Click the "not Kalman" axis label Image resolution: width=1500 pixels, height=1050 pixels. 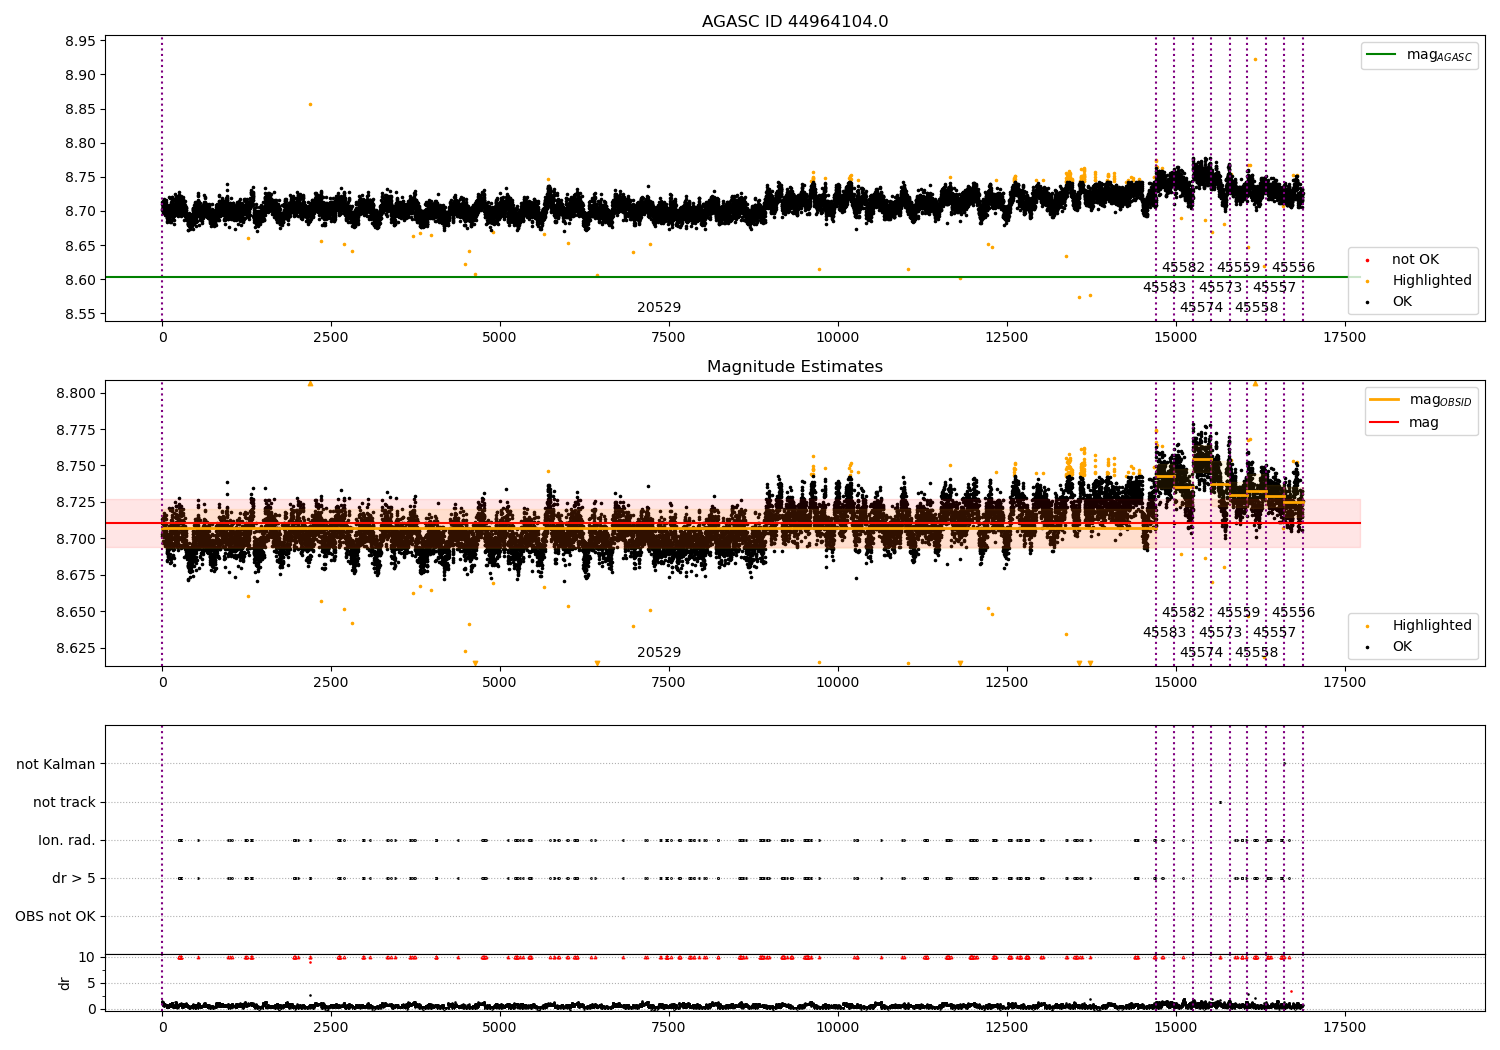56,765
